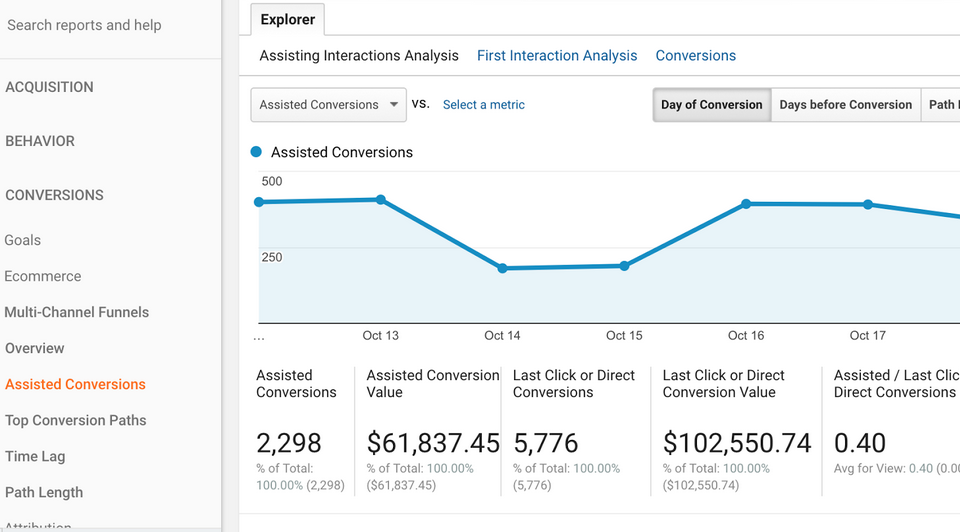
Task: Open Ecommerce reports in sidebar
Action: click(x=43, y=276)
